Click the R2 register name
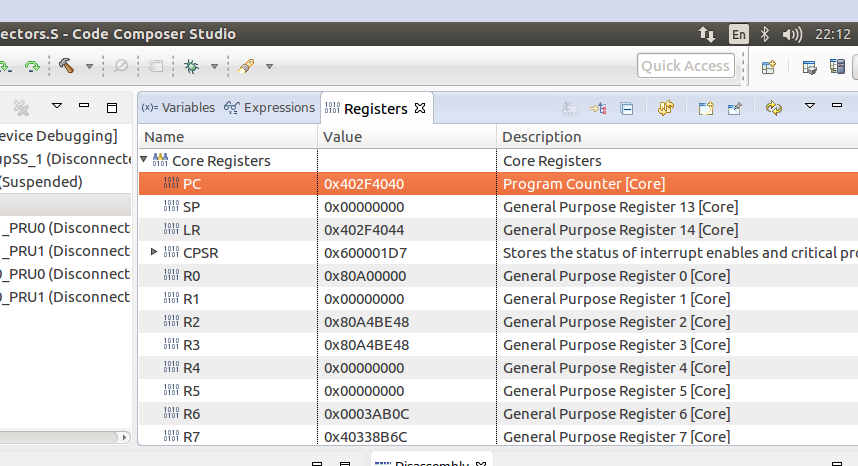The height and width of the screenshot is (466, 858). click(192, 322)
